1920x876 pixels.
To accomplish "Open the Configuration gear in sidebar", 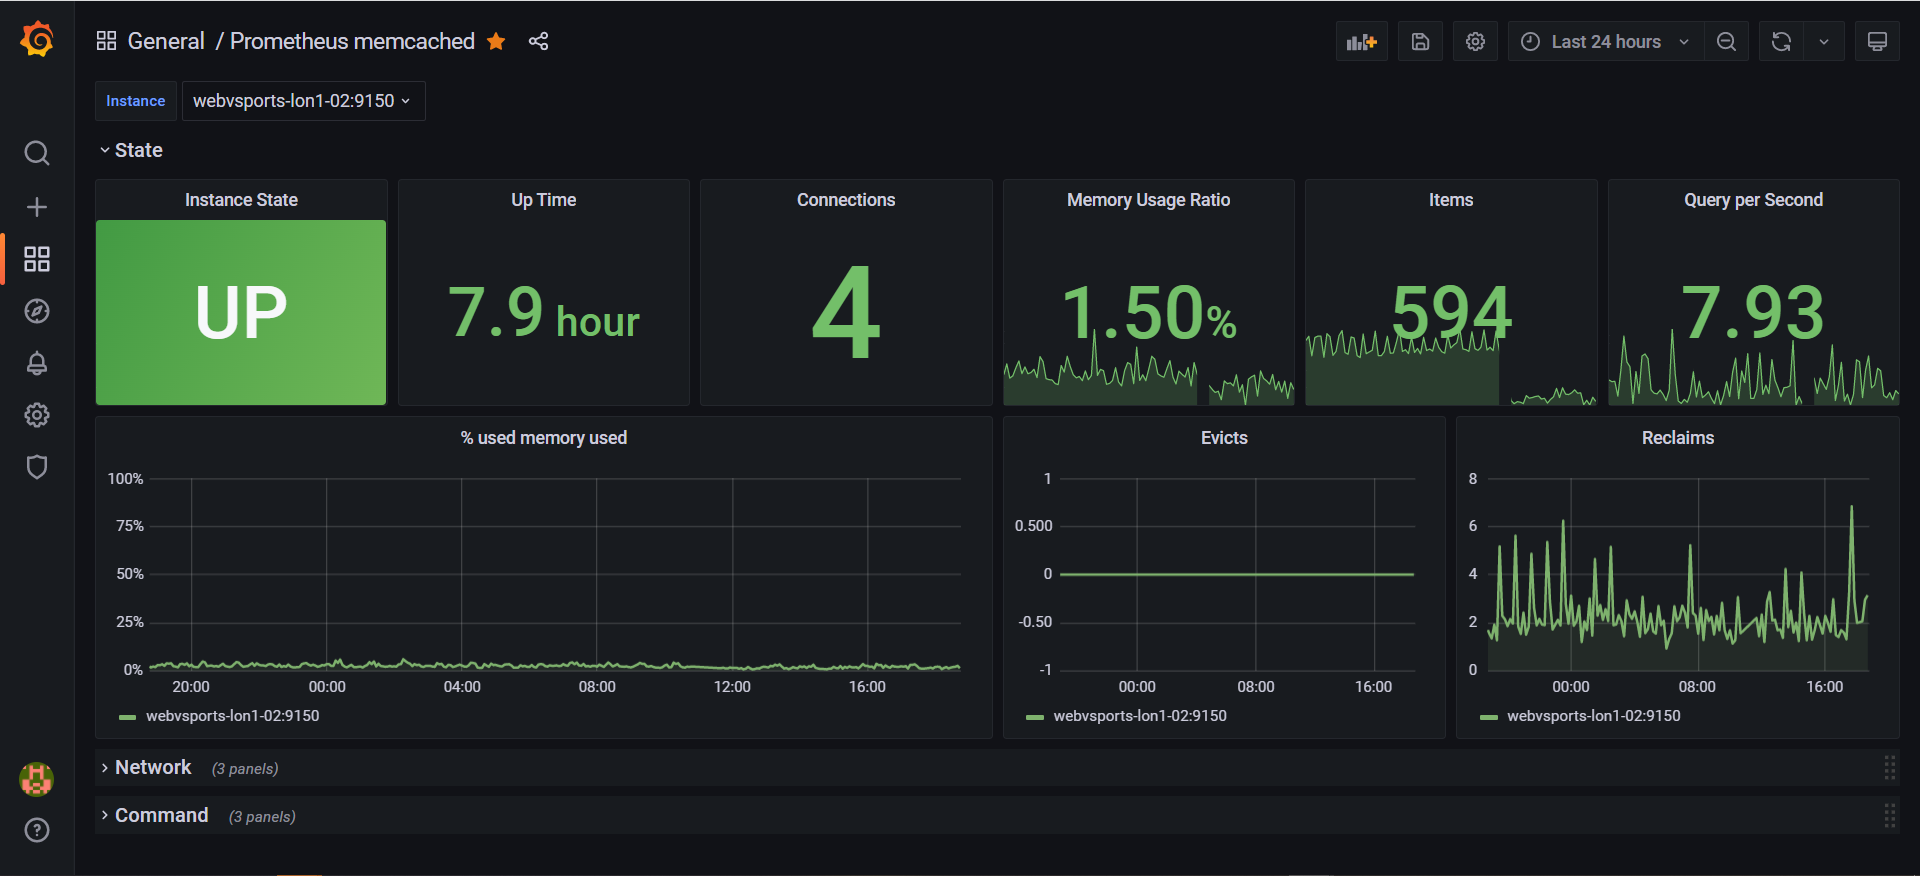I will coord(37,415).
